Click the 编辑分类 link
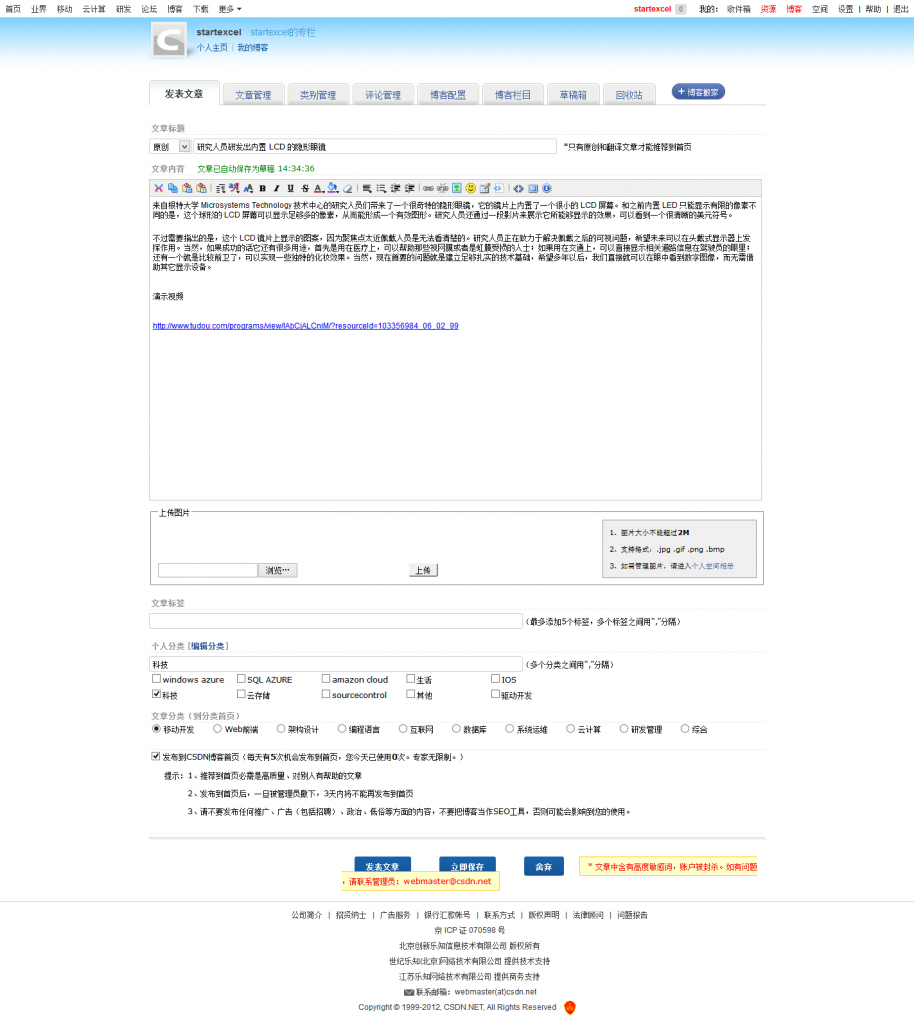The width and height of the screenshot is (914, 1024). coord(208,646)
